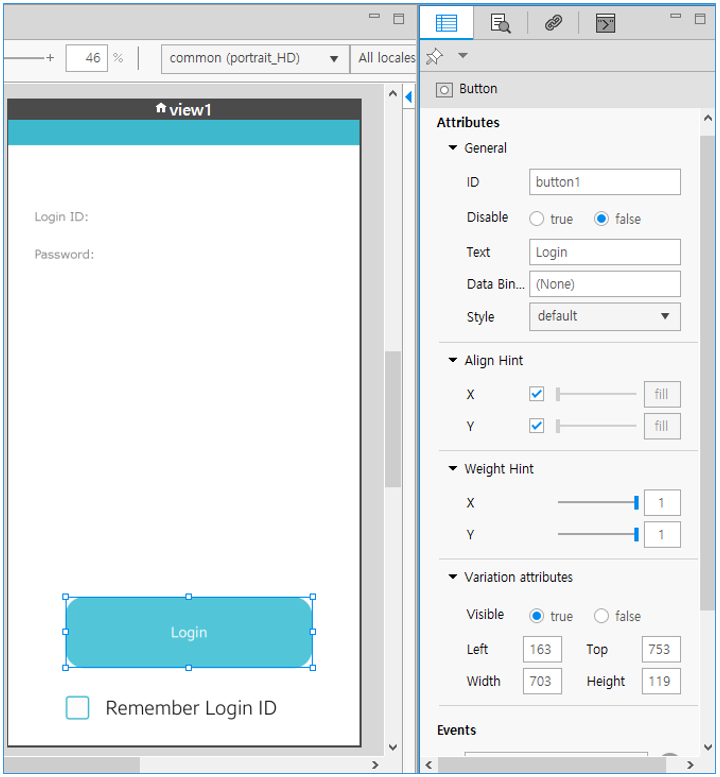Open the Properties tab with table icon
This screenshot has height=777, width=720.
click(x=446, y=23)
